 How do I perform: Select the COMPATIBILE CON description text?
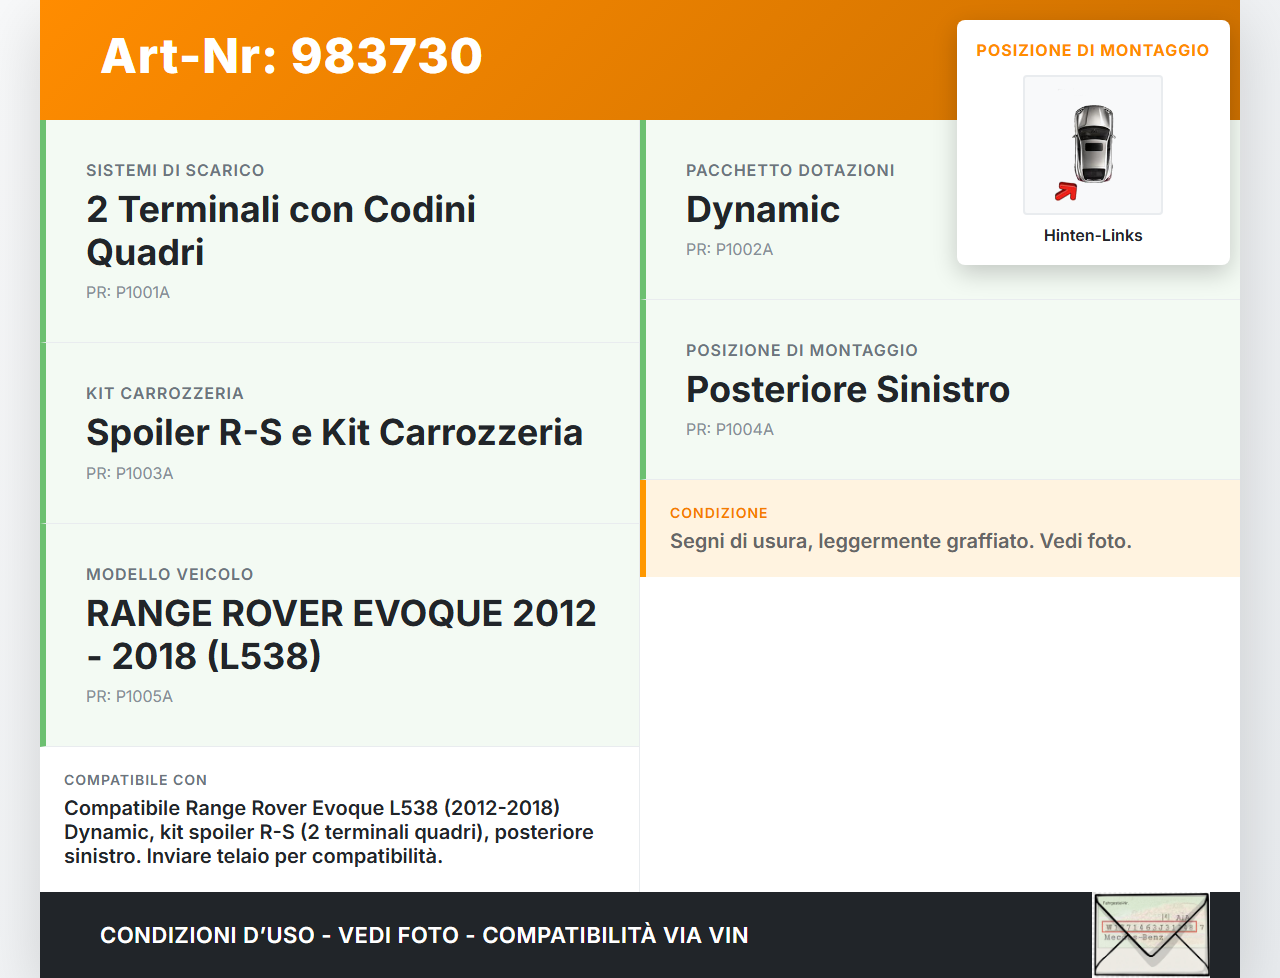[x=328, y=831]
